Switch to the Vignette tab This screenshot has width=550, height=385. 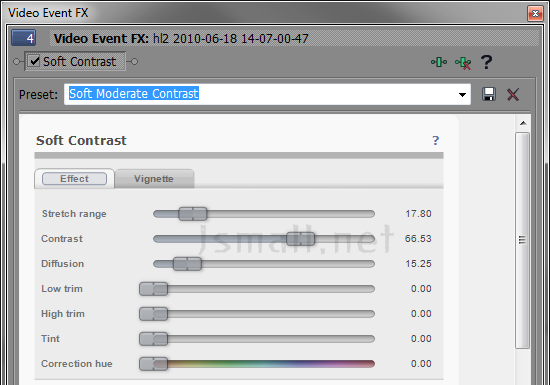click(154, 179)
